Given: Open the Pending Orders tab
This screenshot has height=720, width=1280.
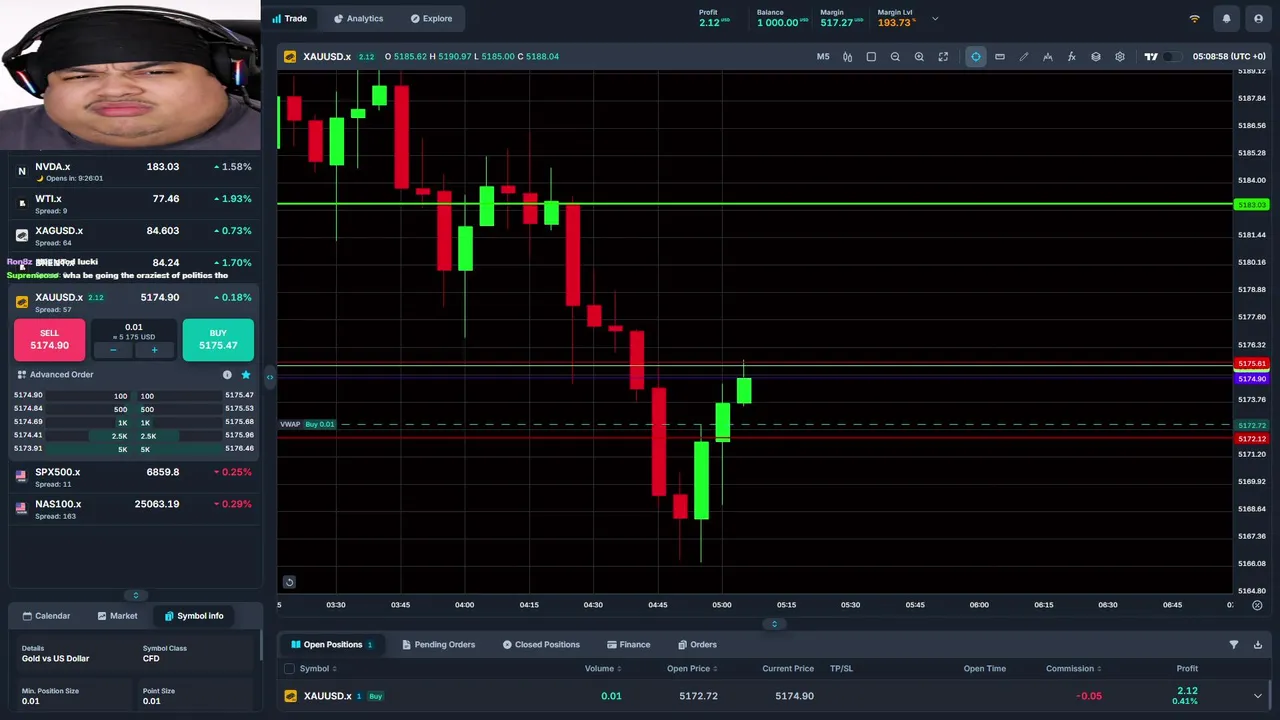Looking at the screenshot, I should (438, 645).
